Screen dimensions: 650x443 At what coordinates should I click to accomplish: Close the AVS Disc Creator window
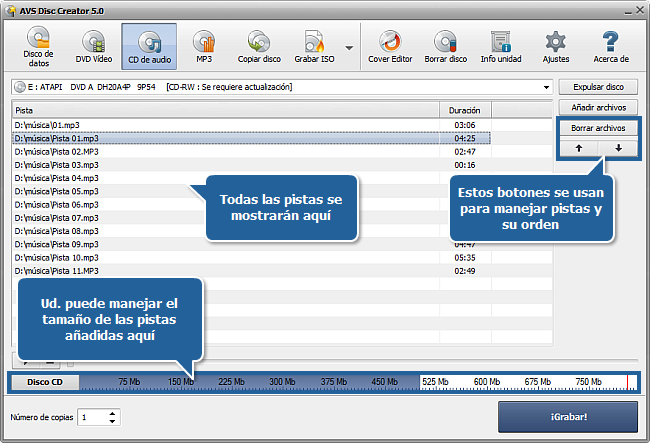tap(640, 11)
